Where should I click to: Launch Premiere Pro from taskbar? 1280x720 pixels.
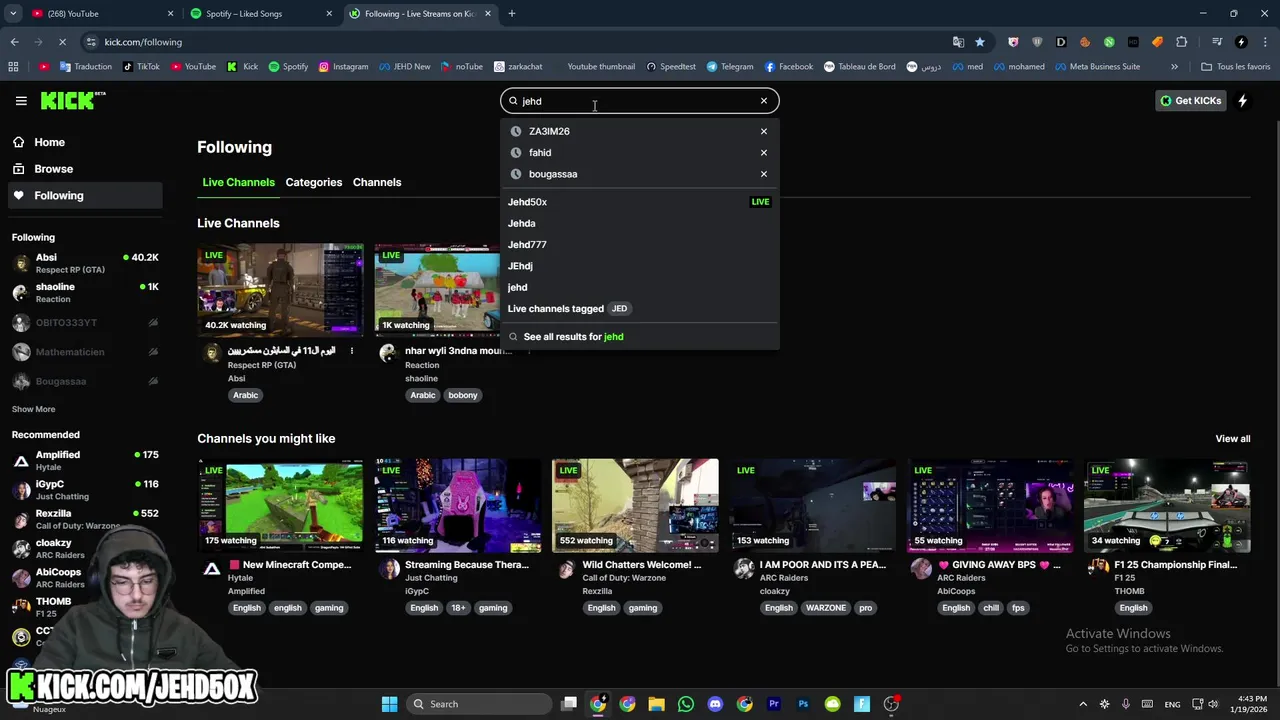[x=774, y=704]
